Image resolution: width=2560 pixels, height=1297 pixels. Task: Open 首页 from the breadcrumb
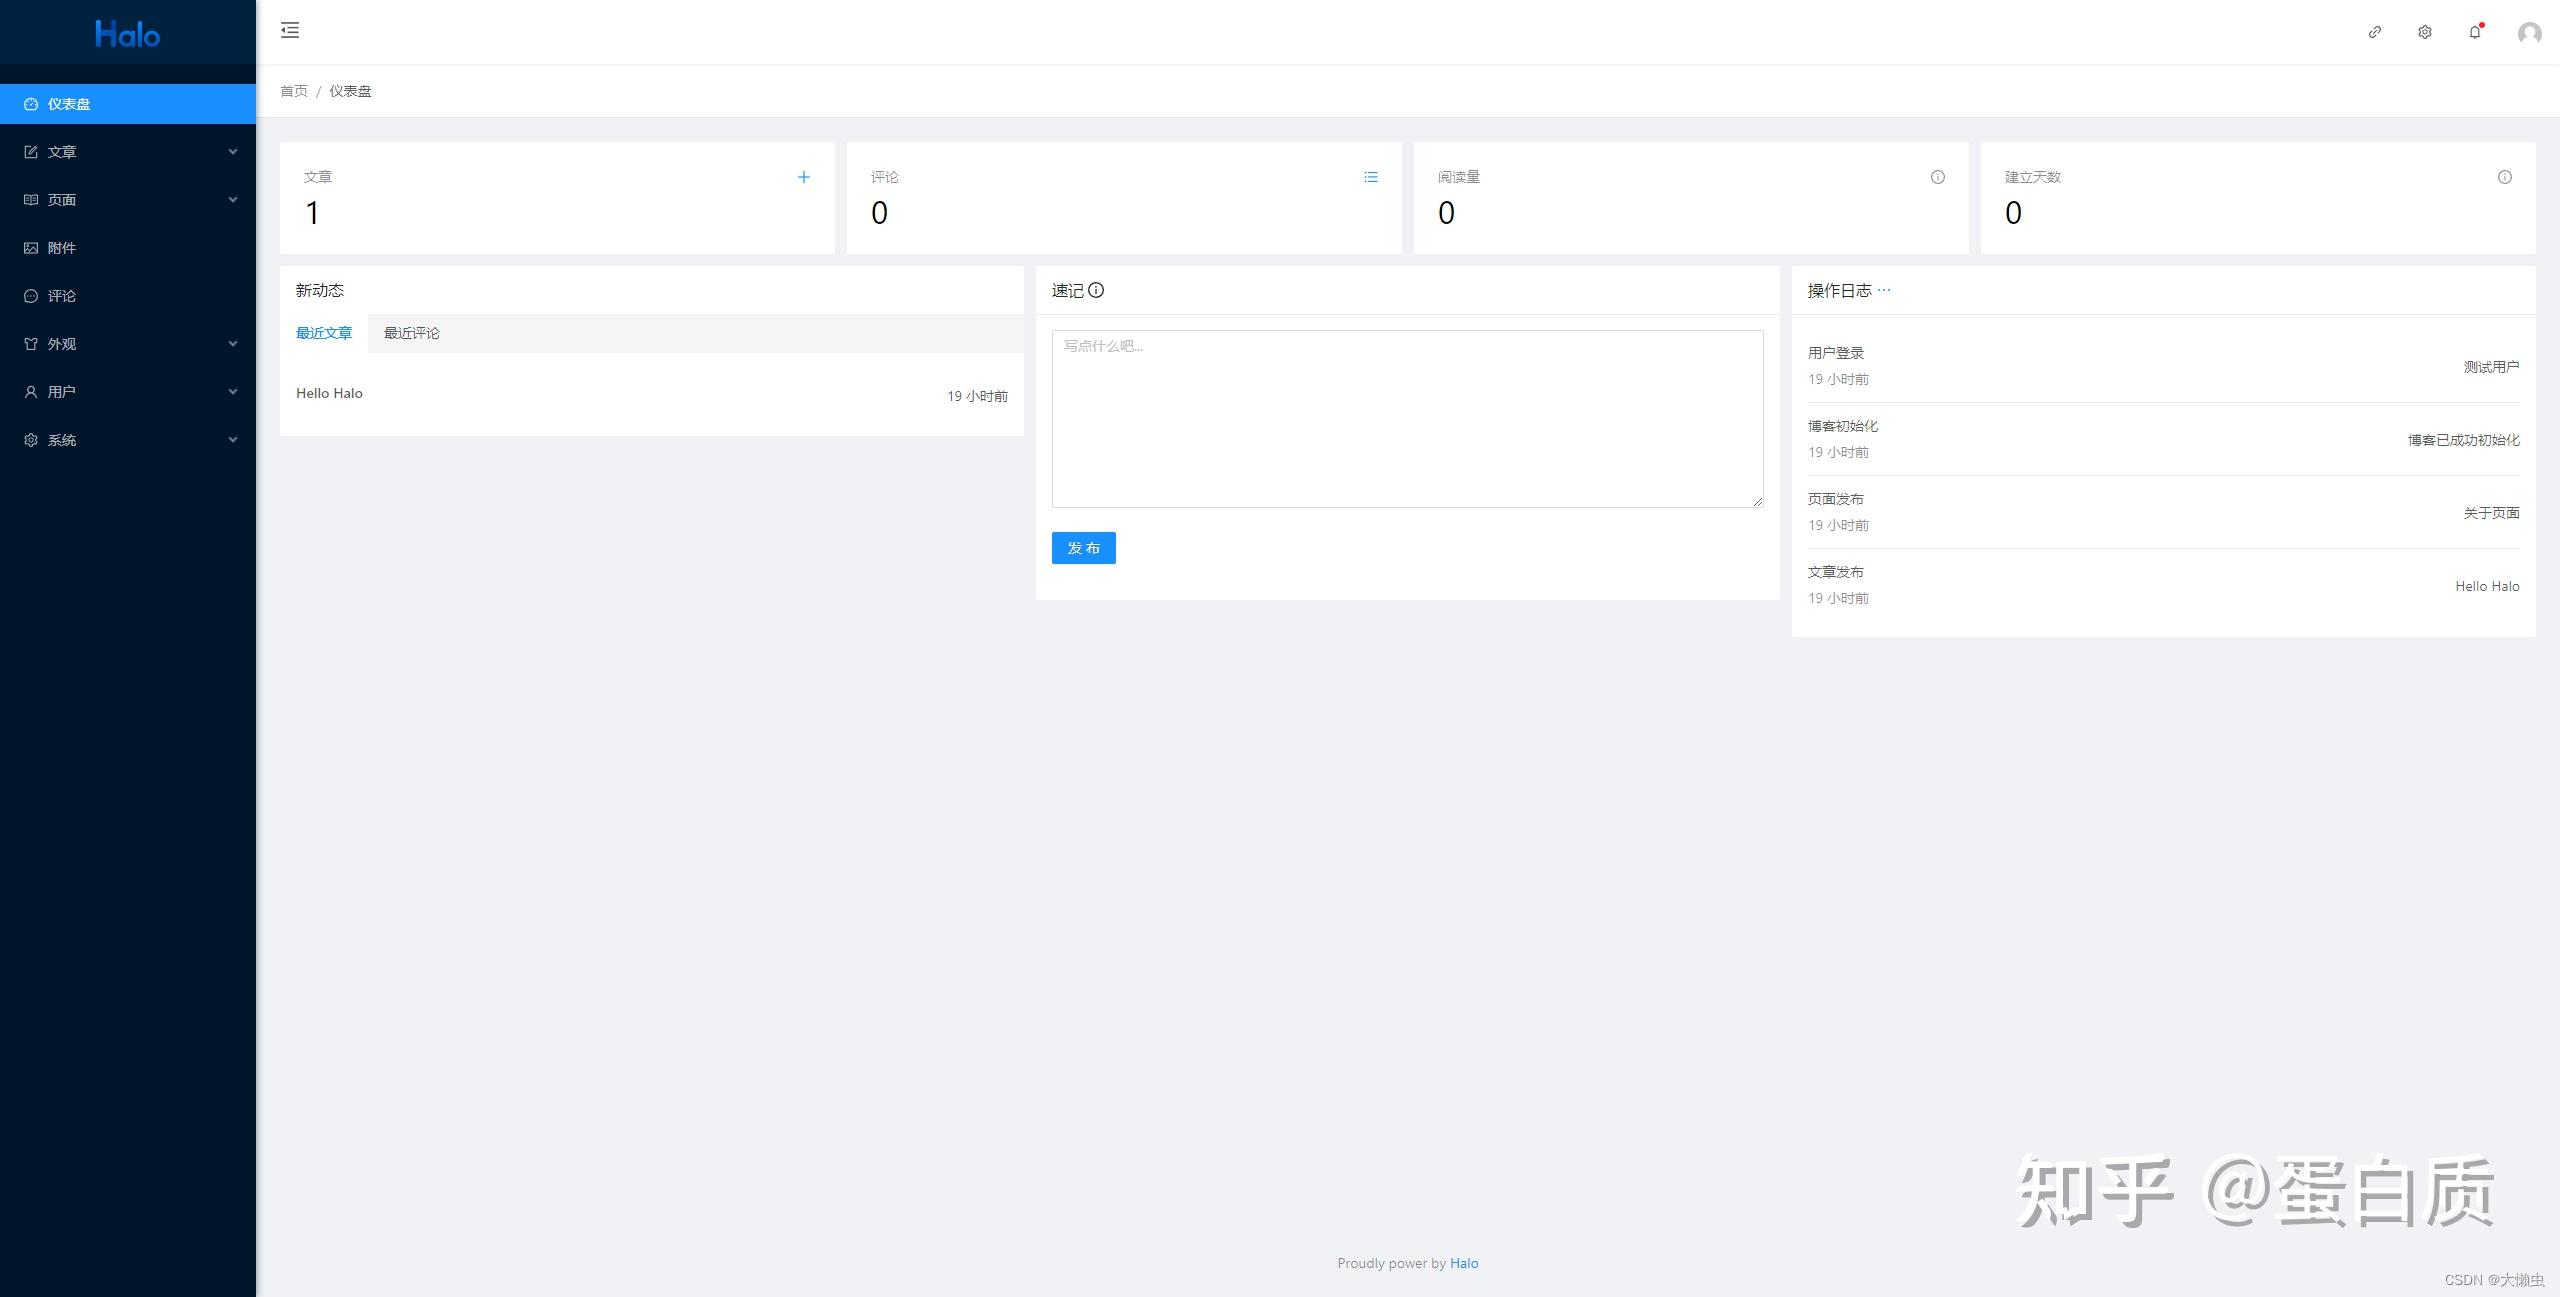point(294,90)
